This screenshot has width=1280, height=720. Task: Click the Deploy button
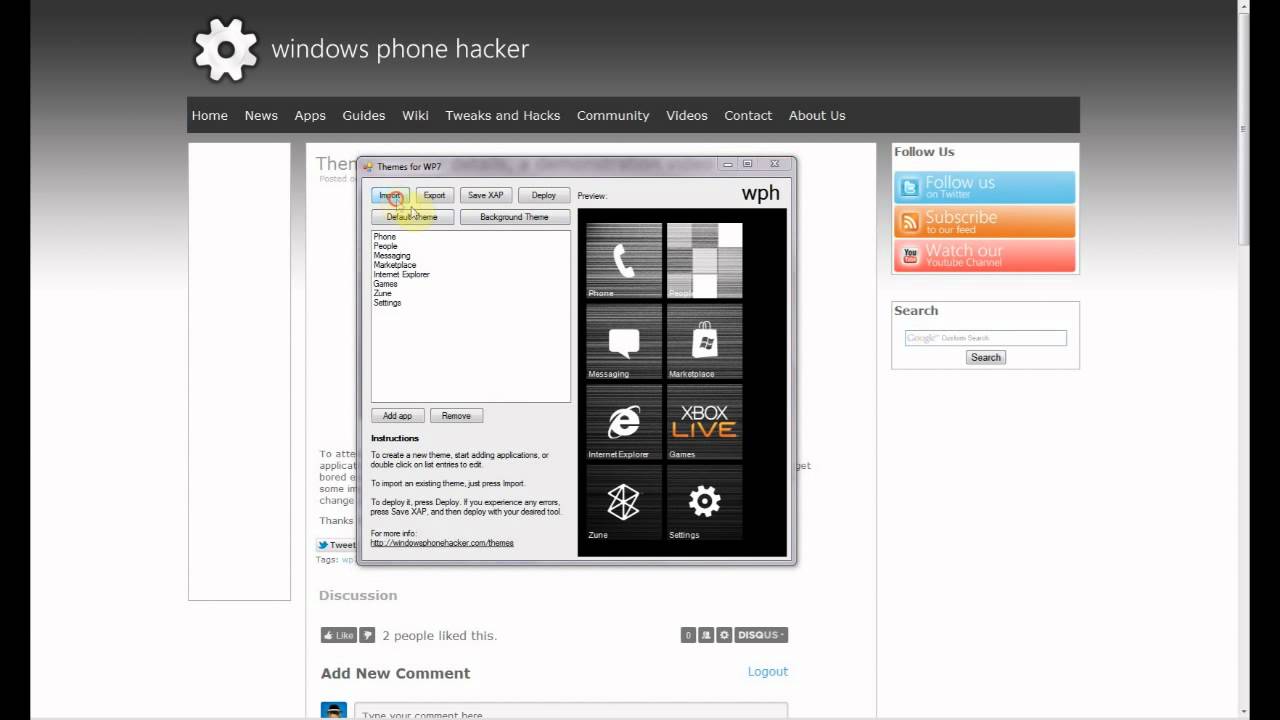click(544, 195)
